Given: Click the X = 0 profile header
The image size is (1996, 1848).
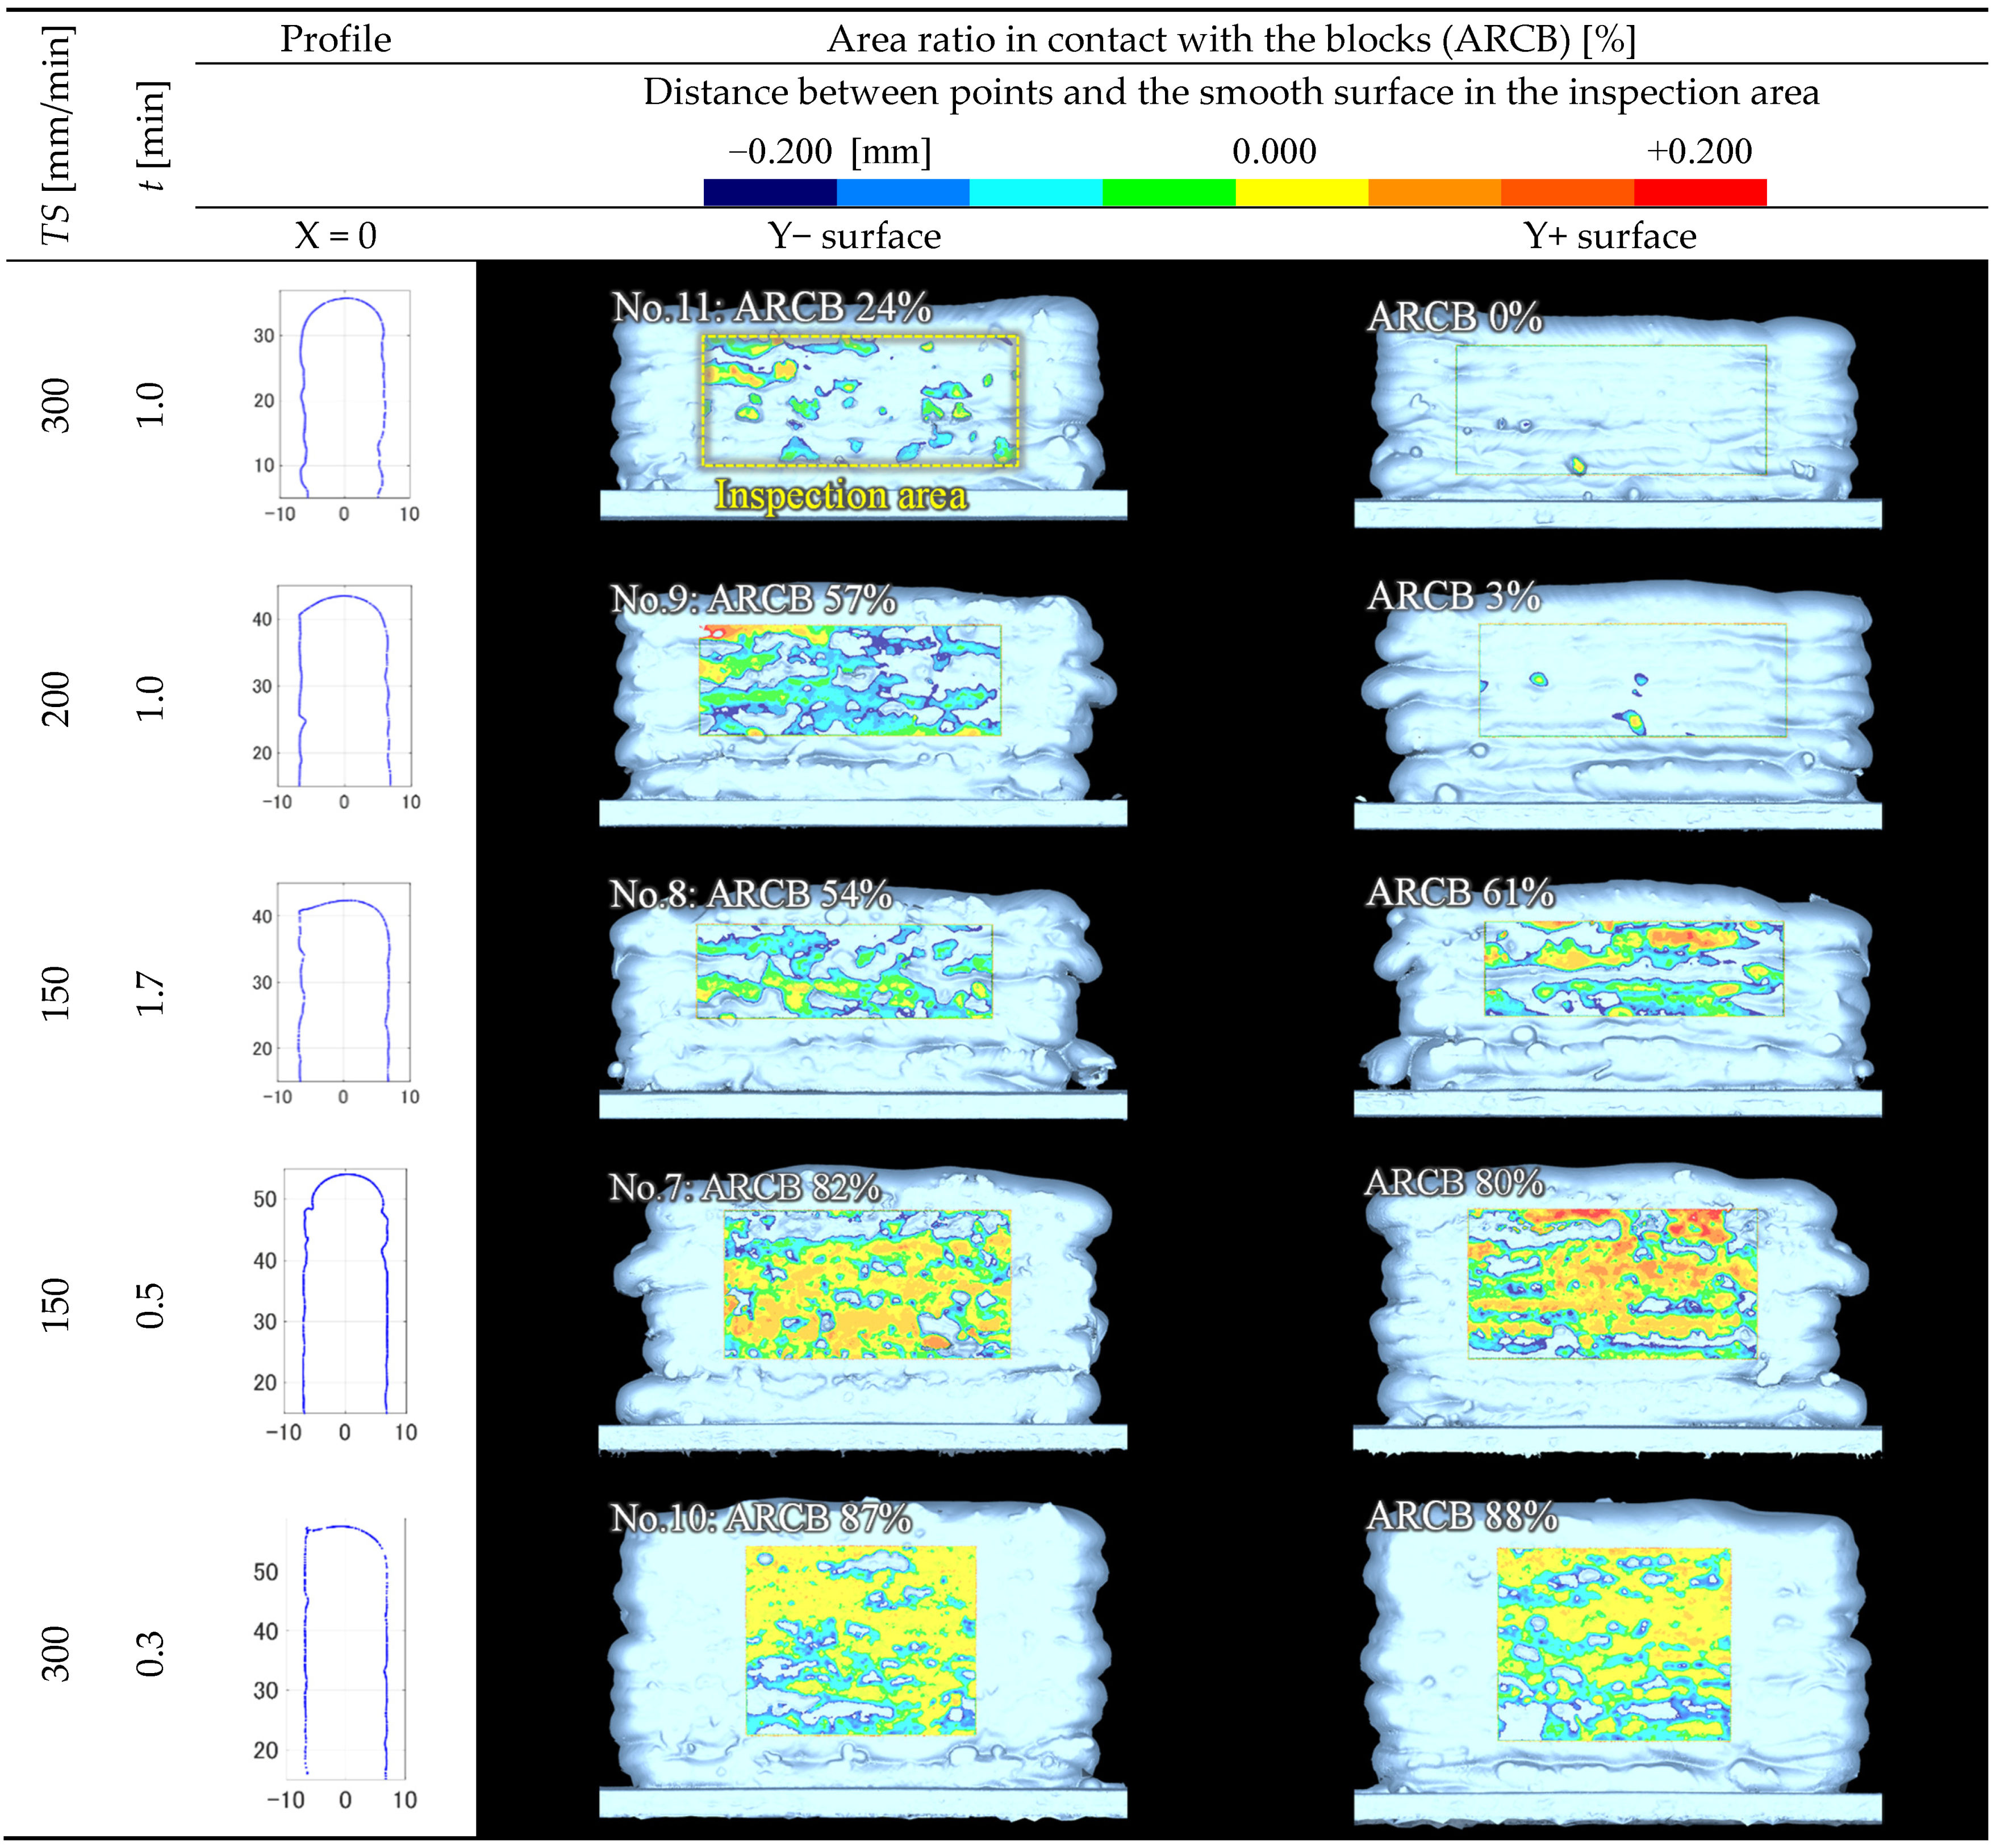Looking at the screenshot, I should (x=335, y=236).
